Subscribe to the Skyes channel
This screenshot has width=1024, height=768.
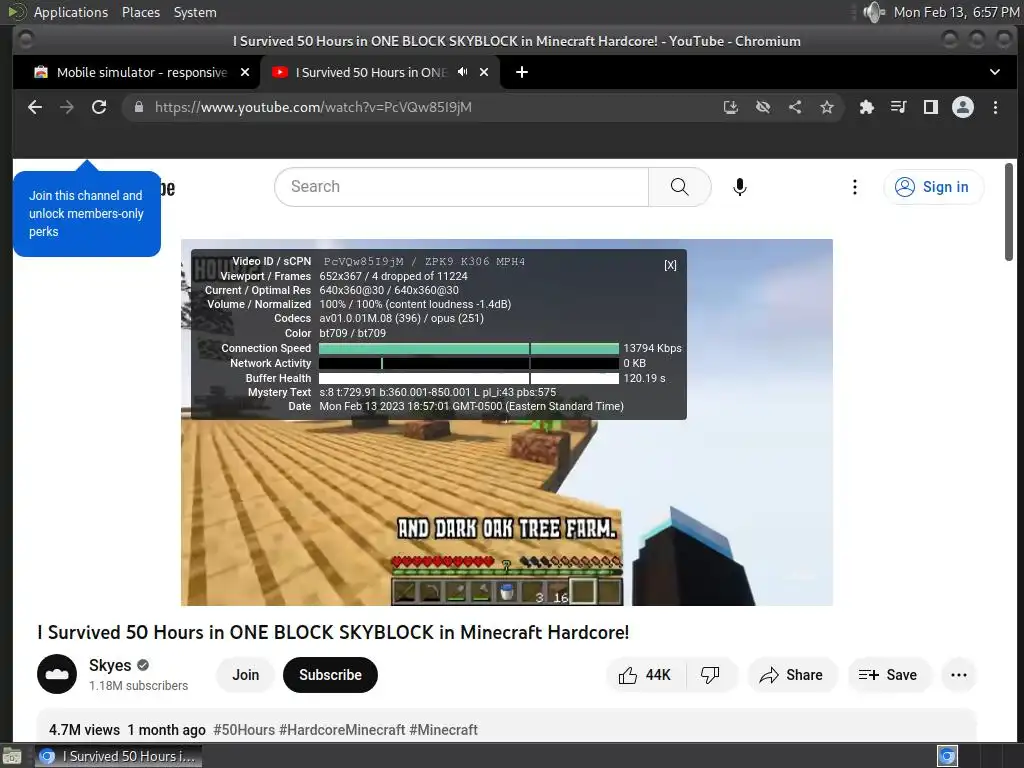pos(330,675)
